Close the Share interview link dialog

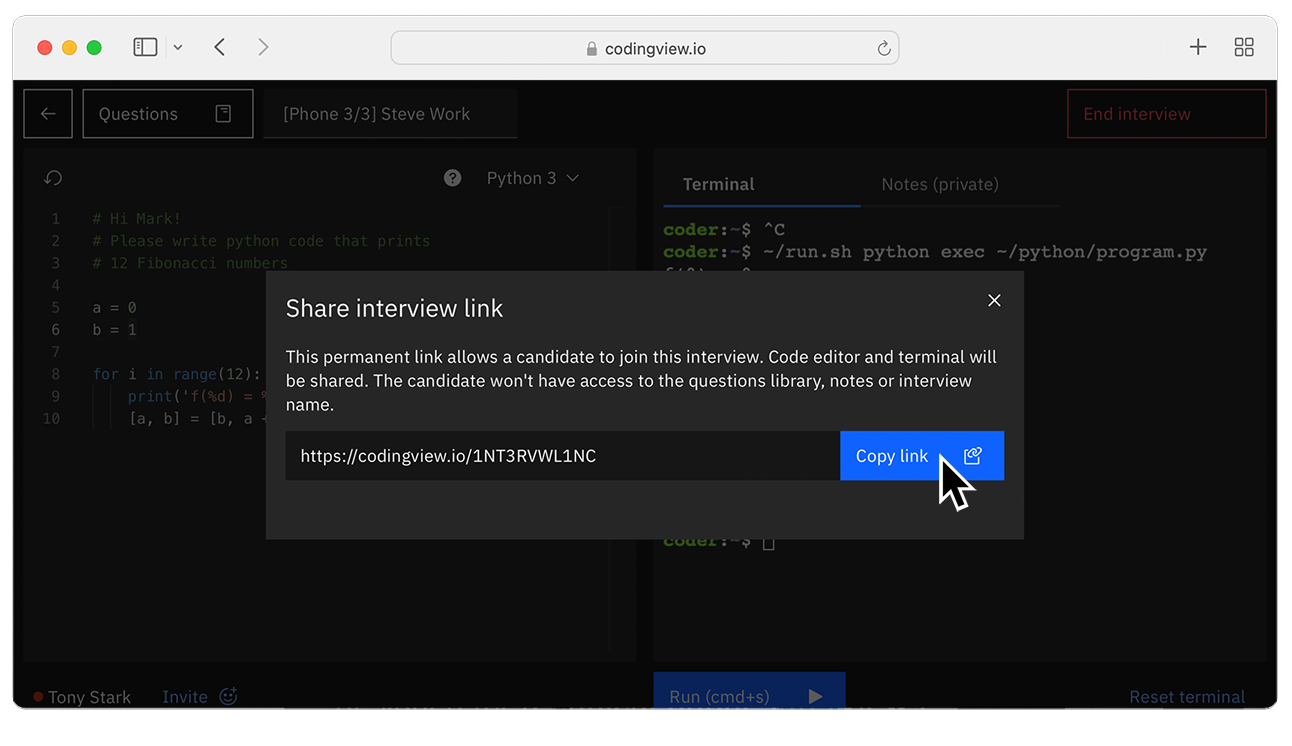994,300
